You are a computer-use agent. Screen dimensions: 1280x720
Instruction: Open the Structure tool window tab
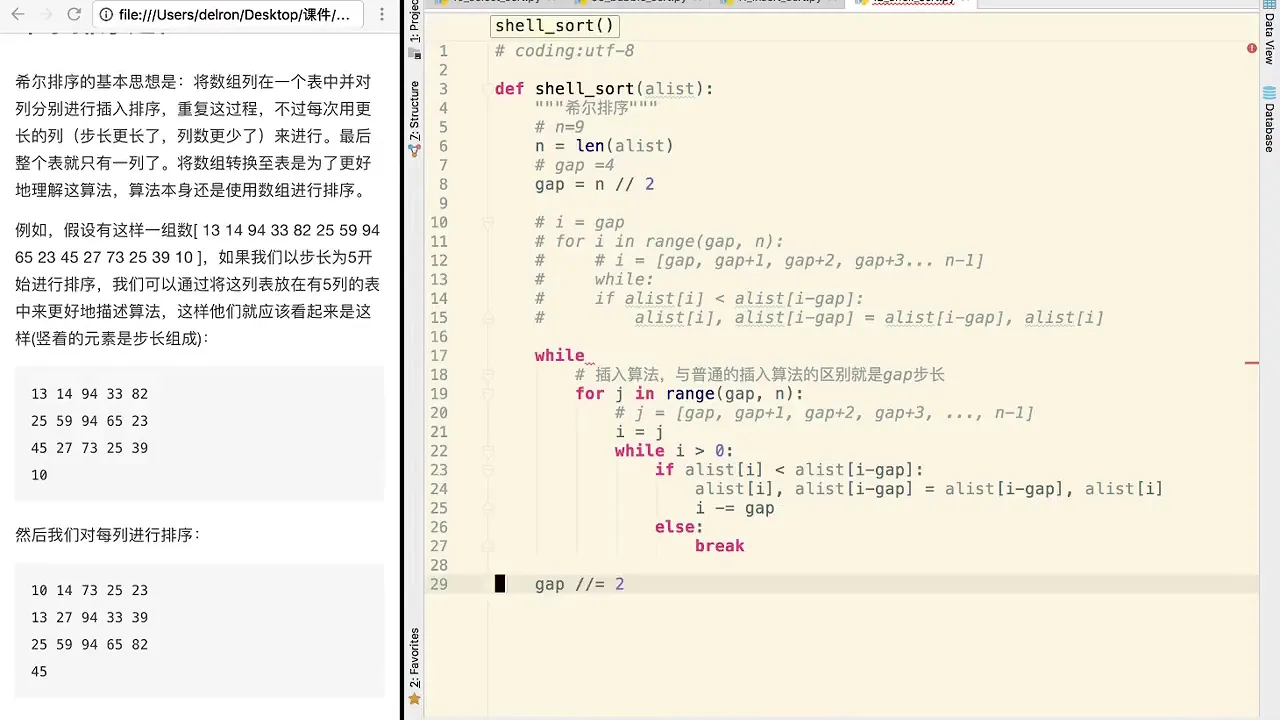pos(415,118)
